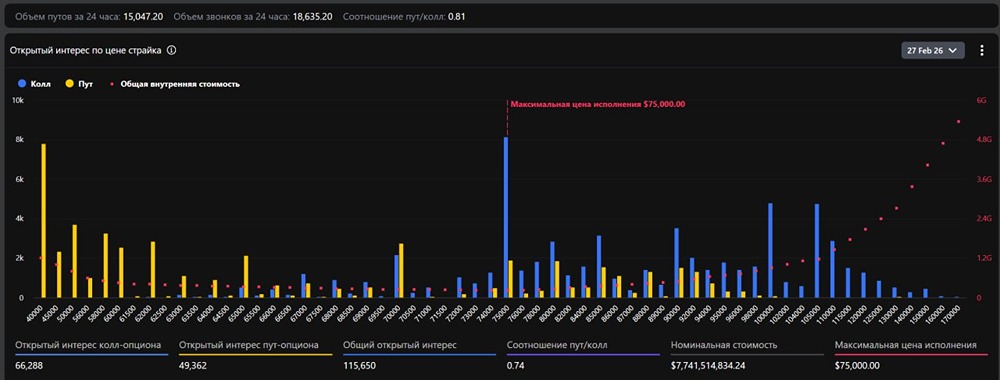
Task: Select the tall blue call bar at 75000
Action: 506,217
